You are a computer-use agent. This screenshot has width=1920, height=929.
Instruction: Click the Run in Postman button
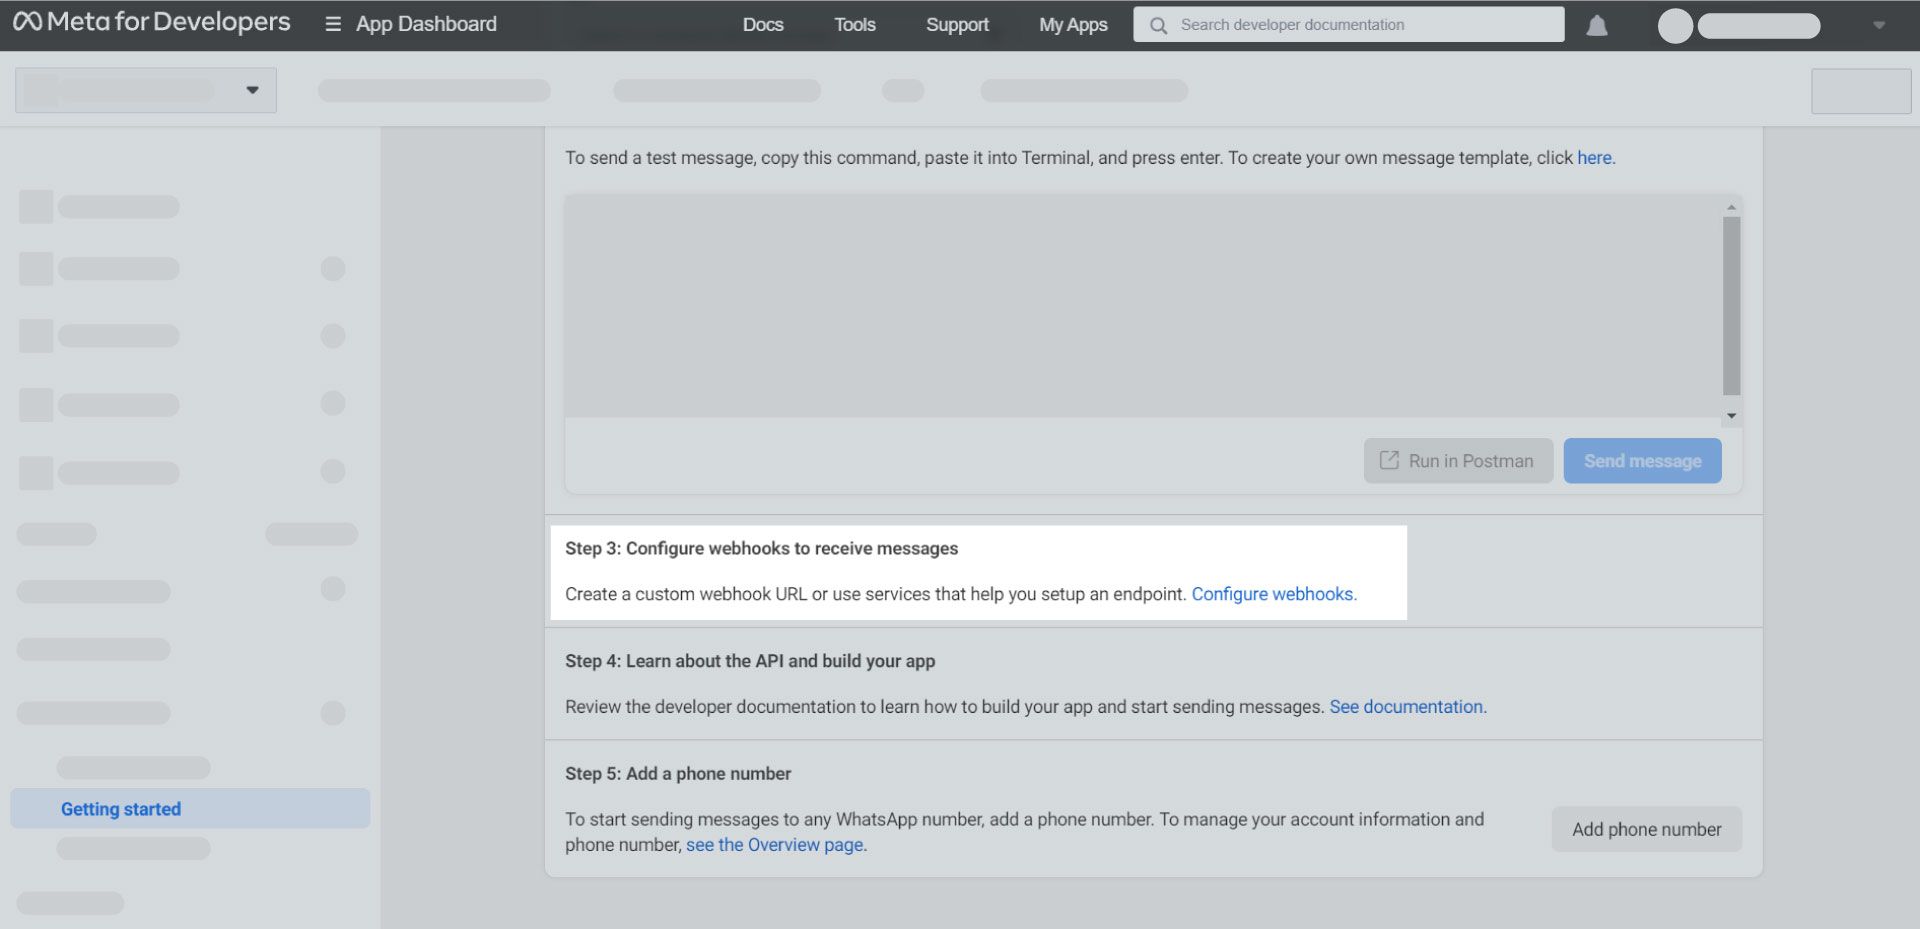[1458, 461]
